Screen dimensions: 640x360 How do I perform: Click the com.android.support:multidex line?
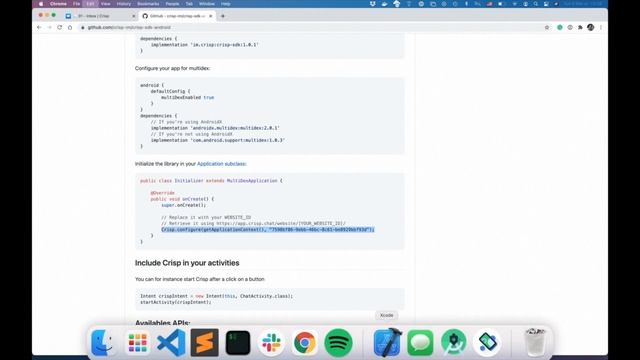[x=218, y=140]
